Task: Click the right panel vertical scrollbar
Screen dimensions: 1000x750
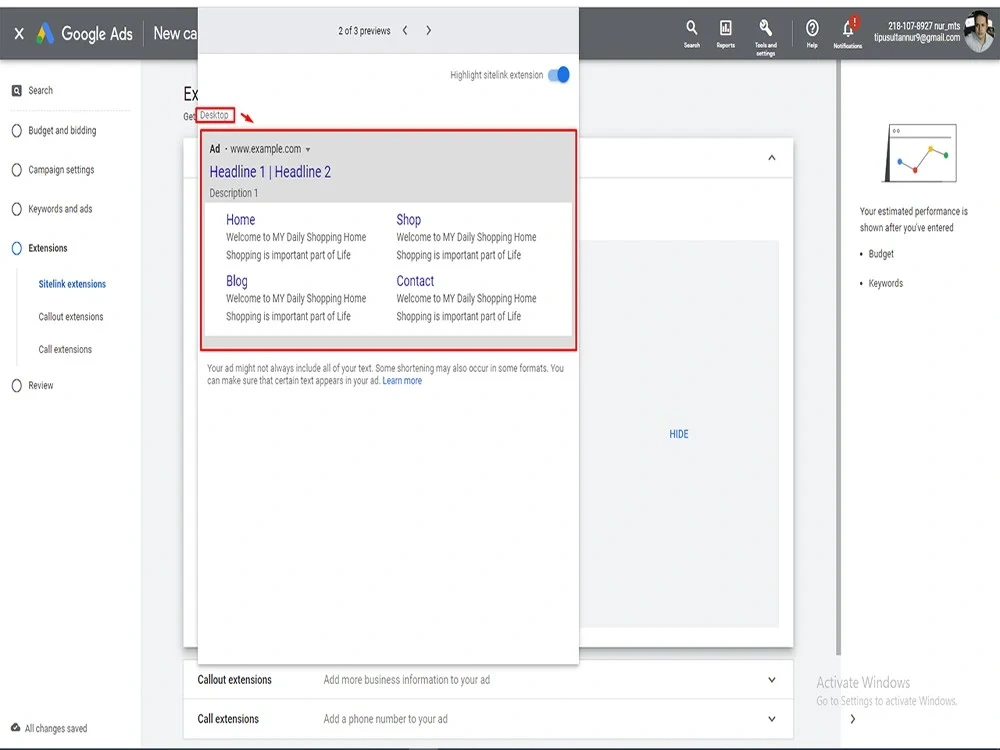Action: click(x=839, y=357)
